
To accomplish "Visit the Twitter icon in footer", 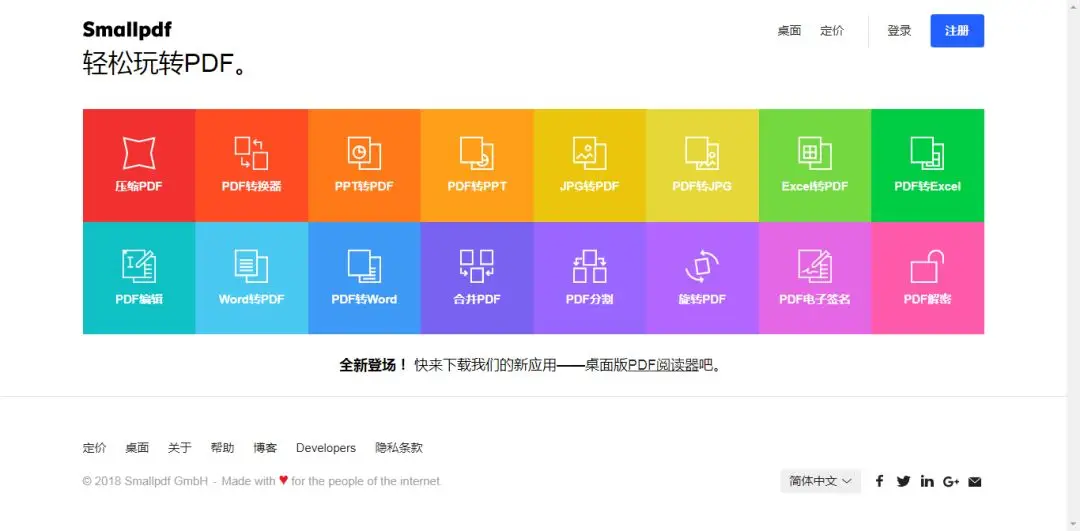I will pyautogui.click(x=904, y=481).
